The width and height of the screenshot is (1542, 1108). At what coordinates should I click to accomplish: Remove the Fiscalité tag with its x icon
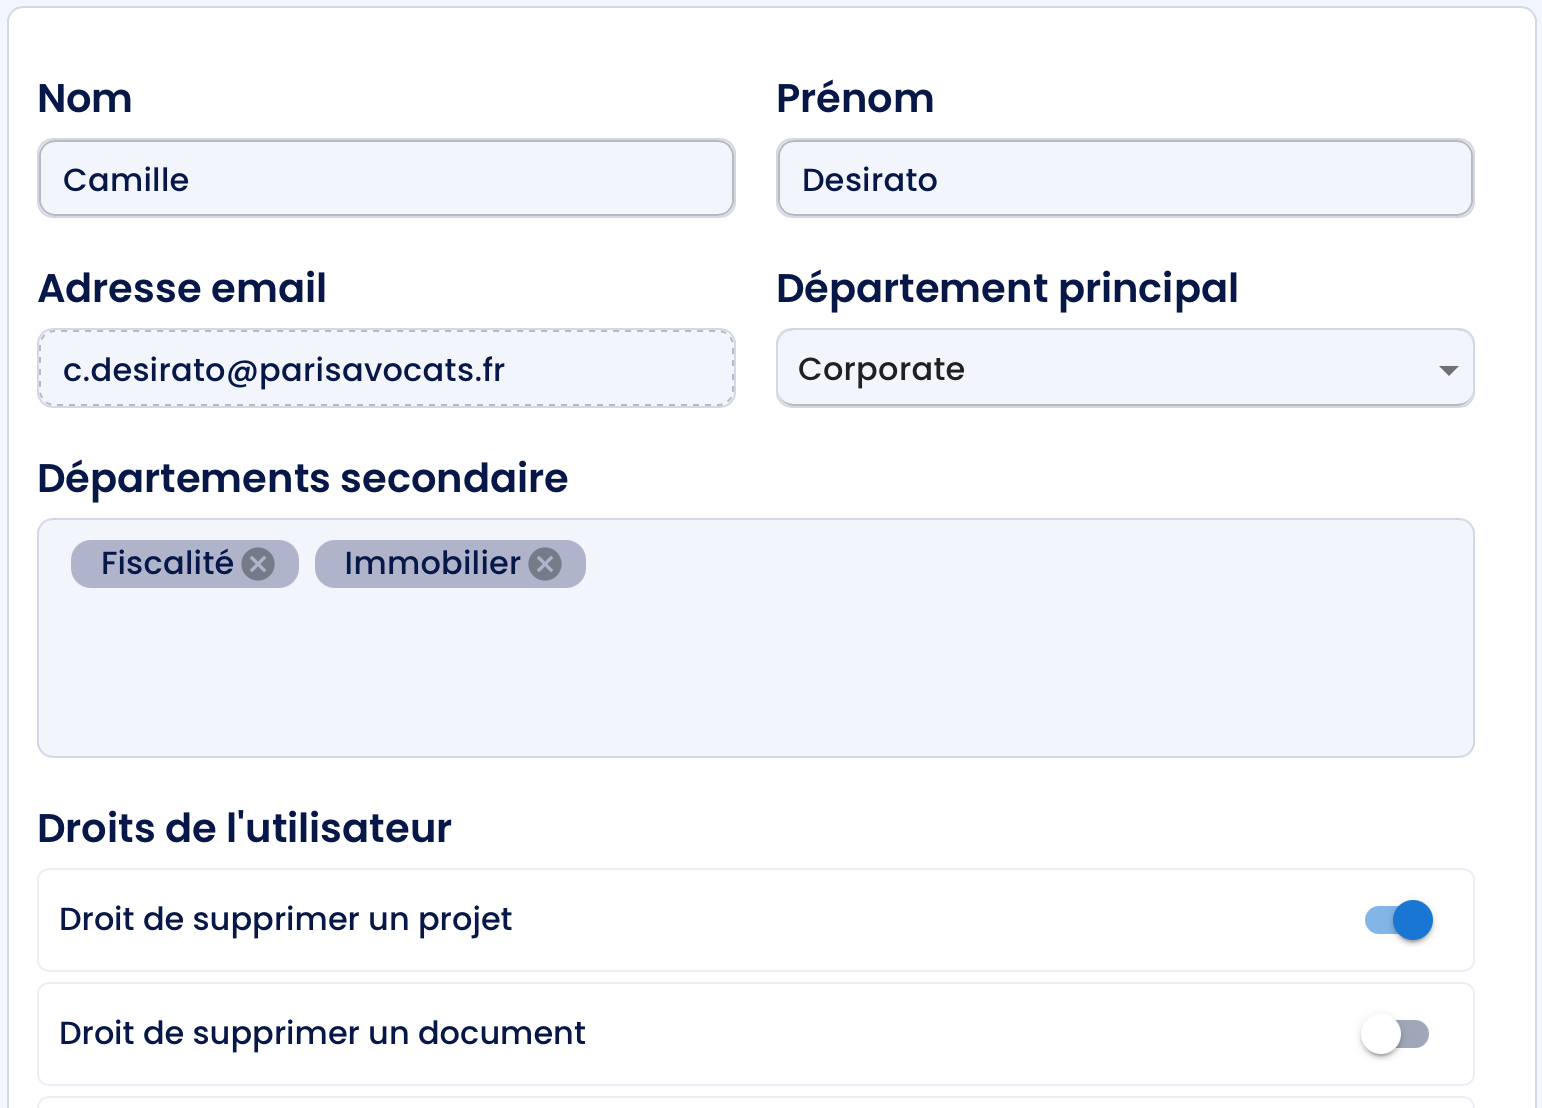coord(258,564)
